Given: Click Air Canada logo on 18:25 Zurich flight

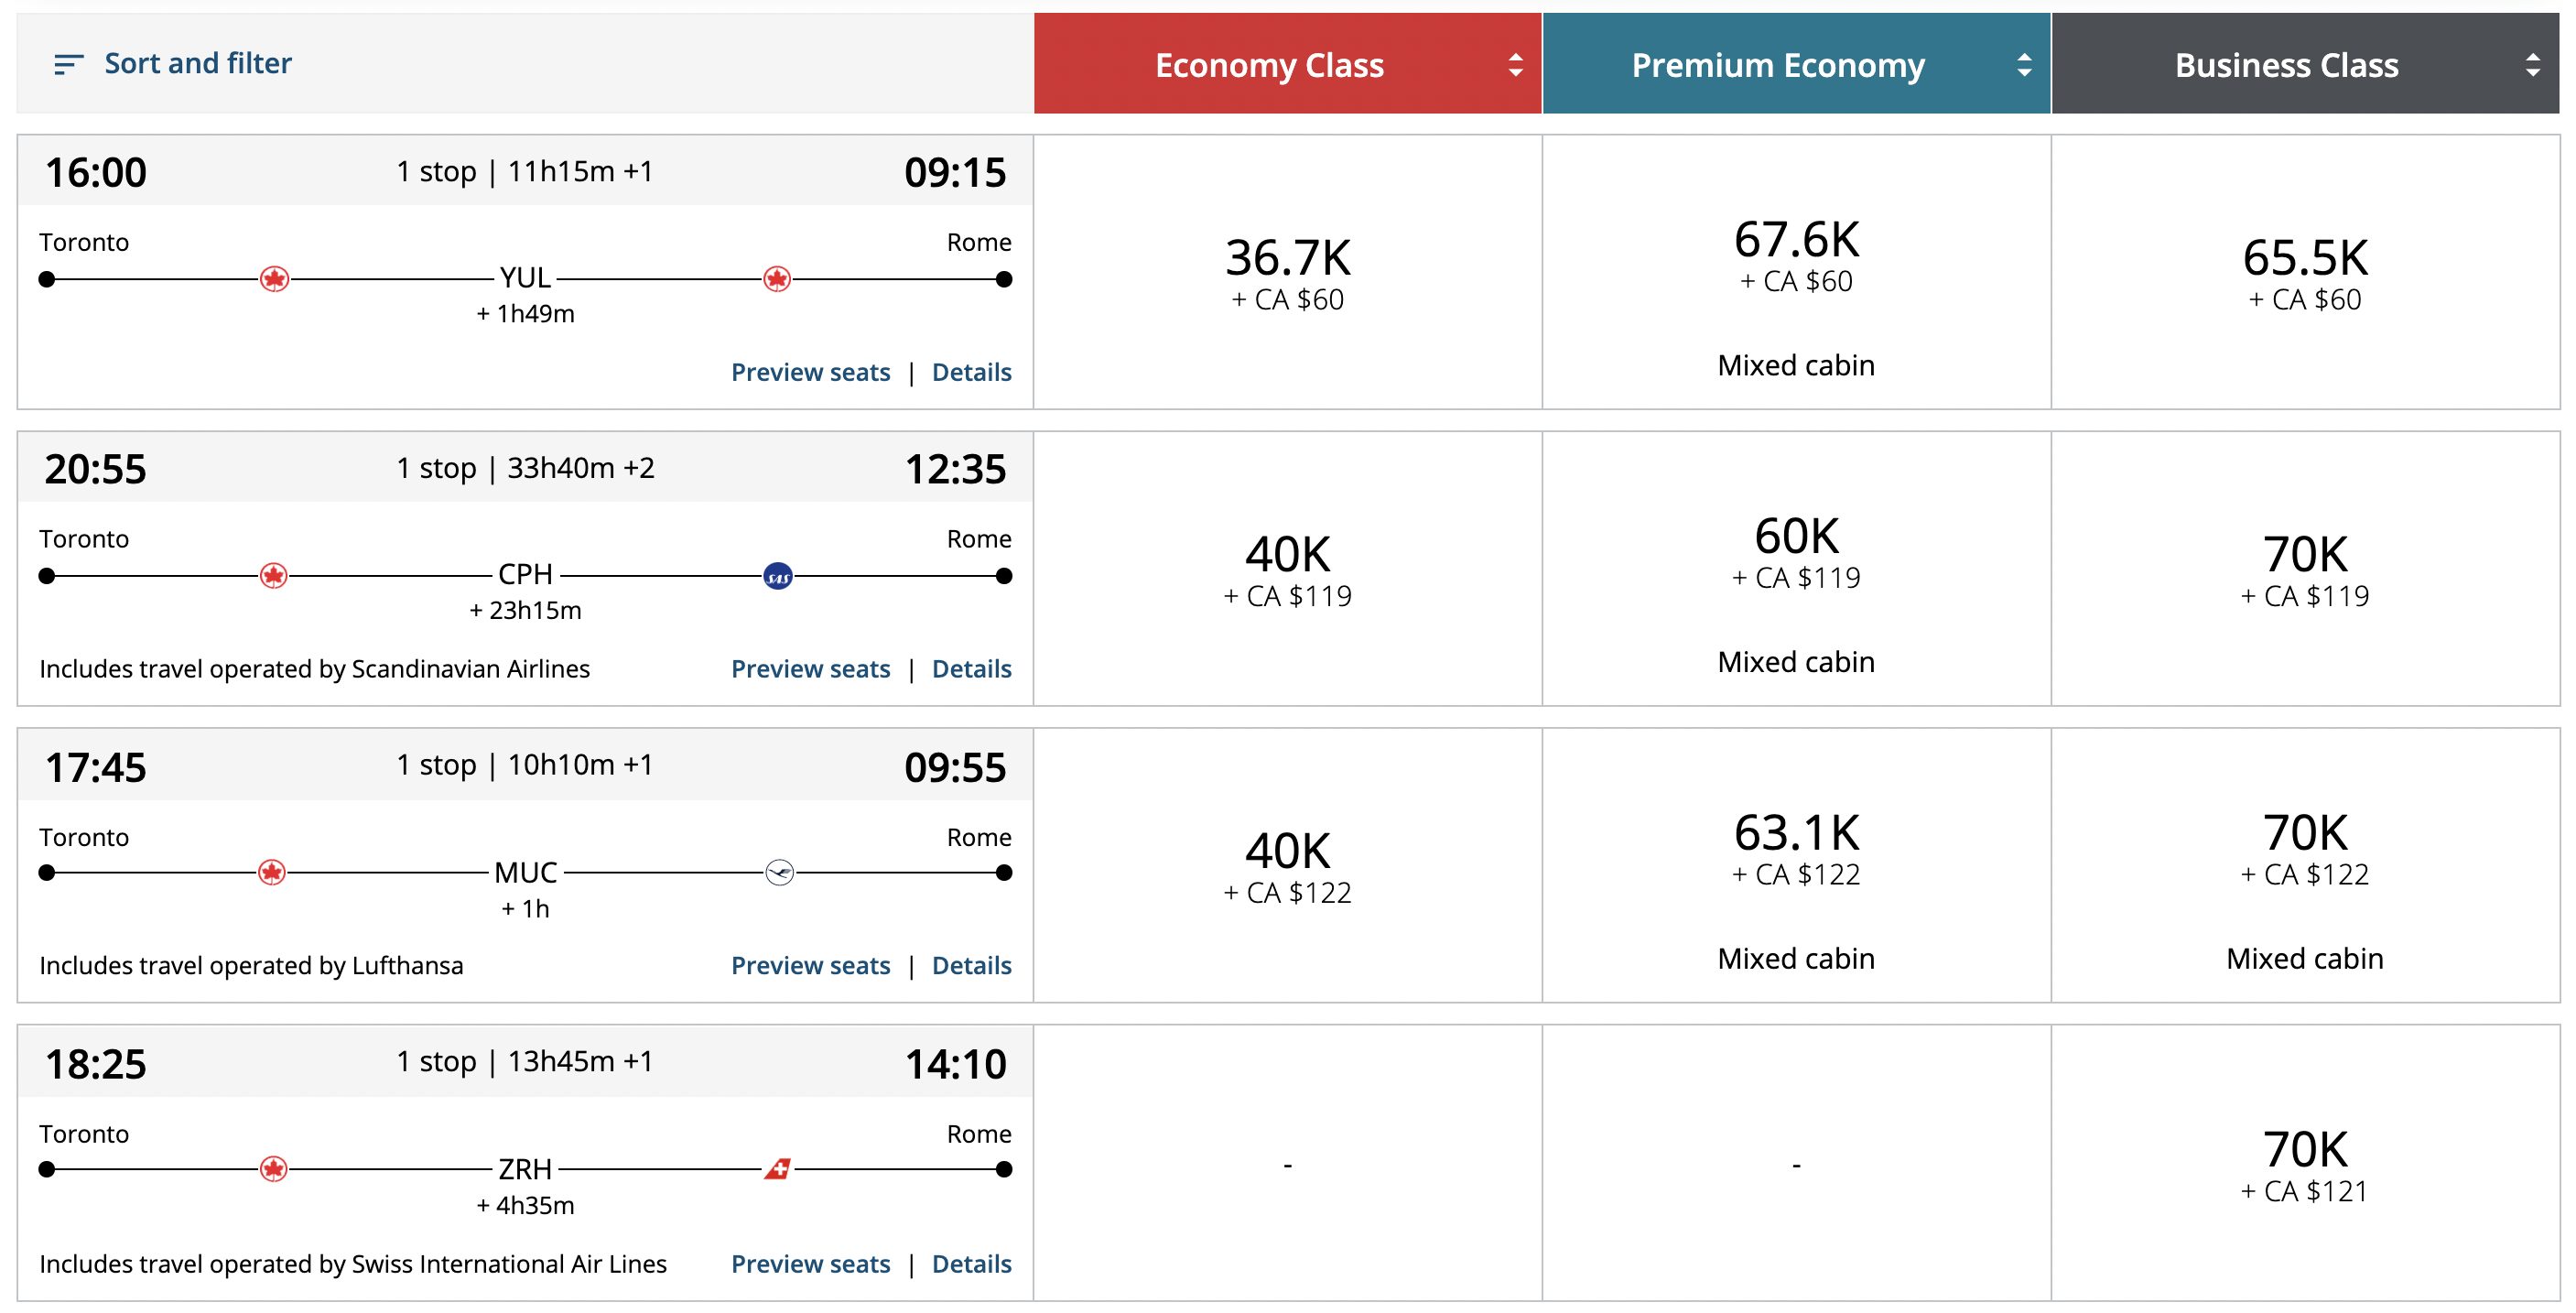Looking at the screenshot, I should (x=274, y=1168).
